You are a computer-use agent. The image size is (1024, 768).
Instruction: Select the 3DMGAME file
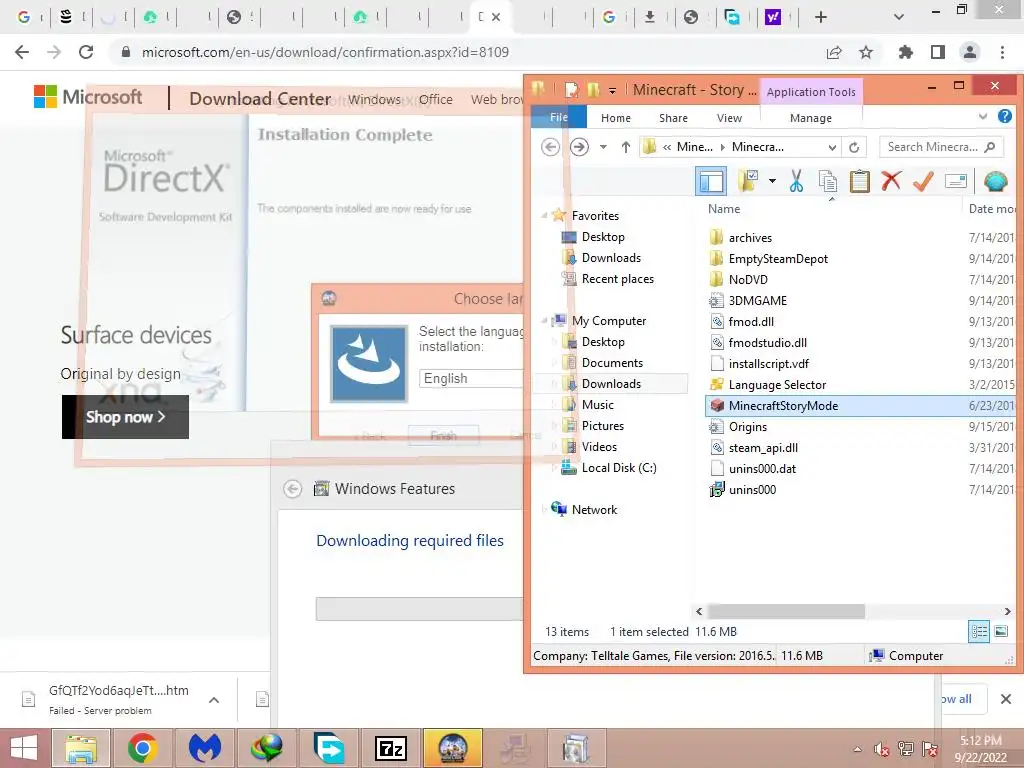(758, 300)
